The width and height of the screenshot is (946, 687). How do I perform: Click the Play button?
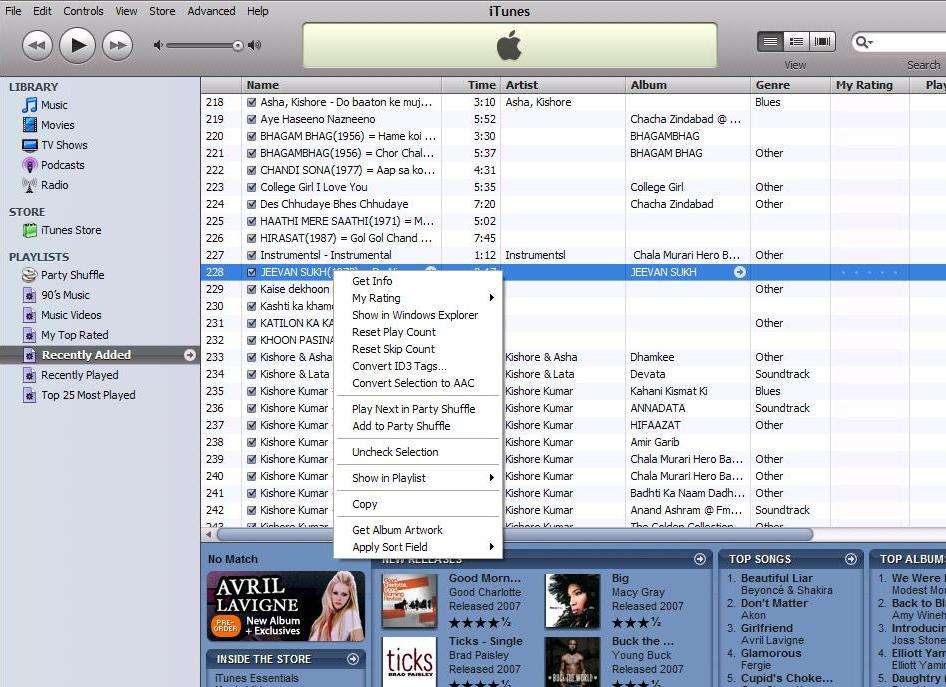pyautogui.click(x=77, y=45)
